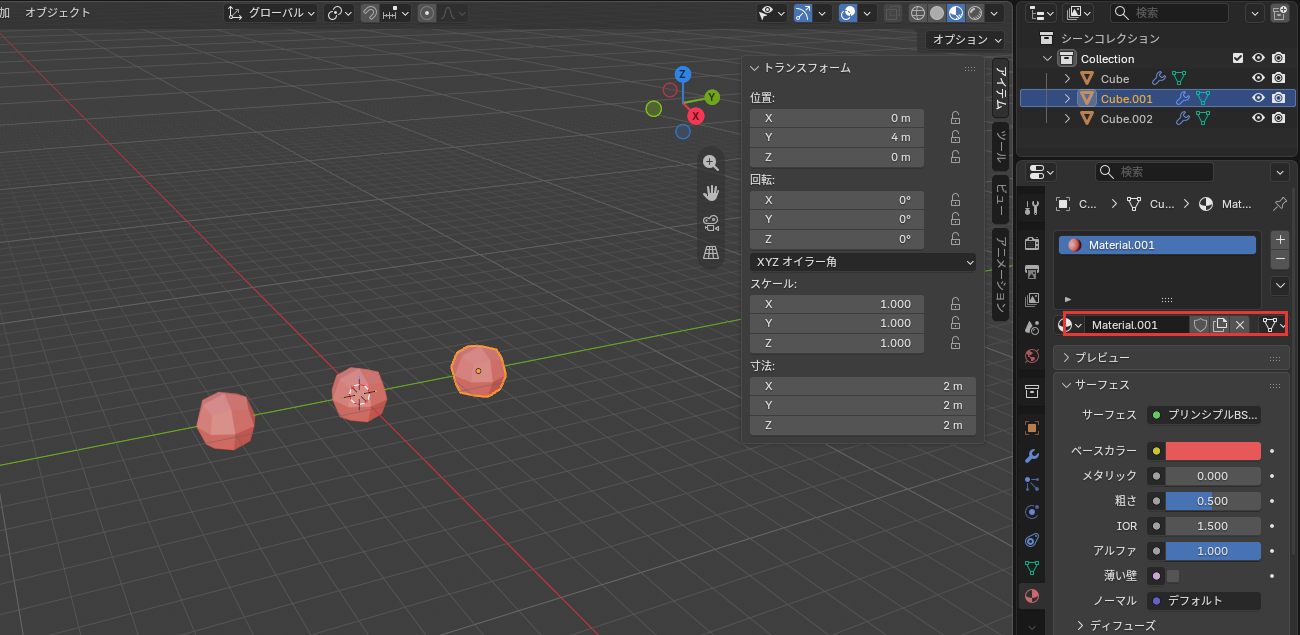This screenshot has width=1300, height=635.
Task: Open the World properties globe icon
Action: click(x=1032, y=355)
